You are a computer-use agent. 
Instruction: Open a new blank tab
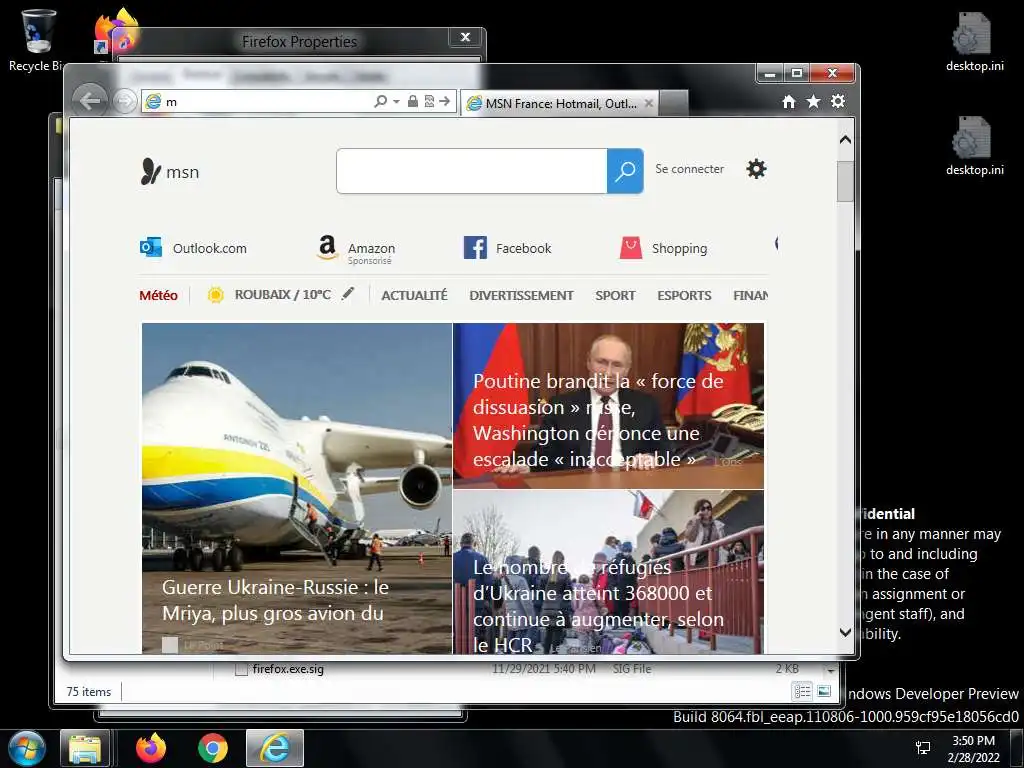pos(673,103)
